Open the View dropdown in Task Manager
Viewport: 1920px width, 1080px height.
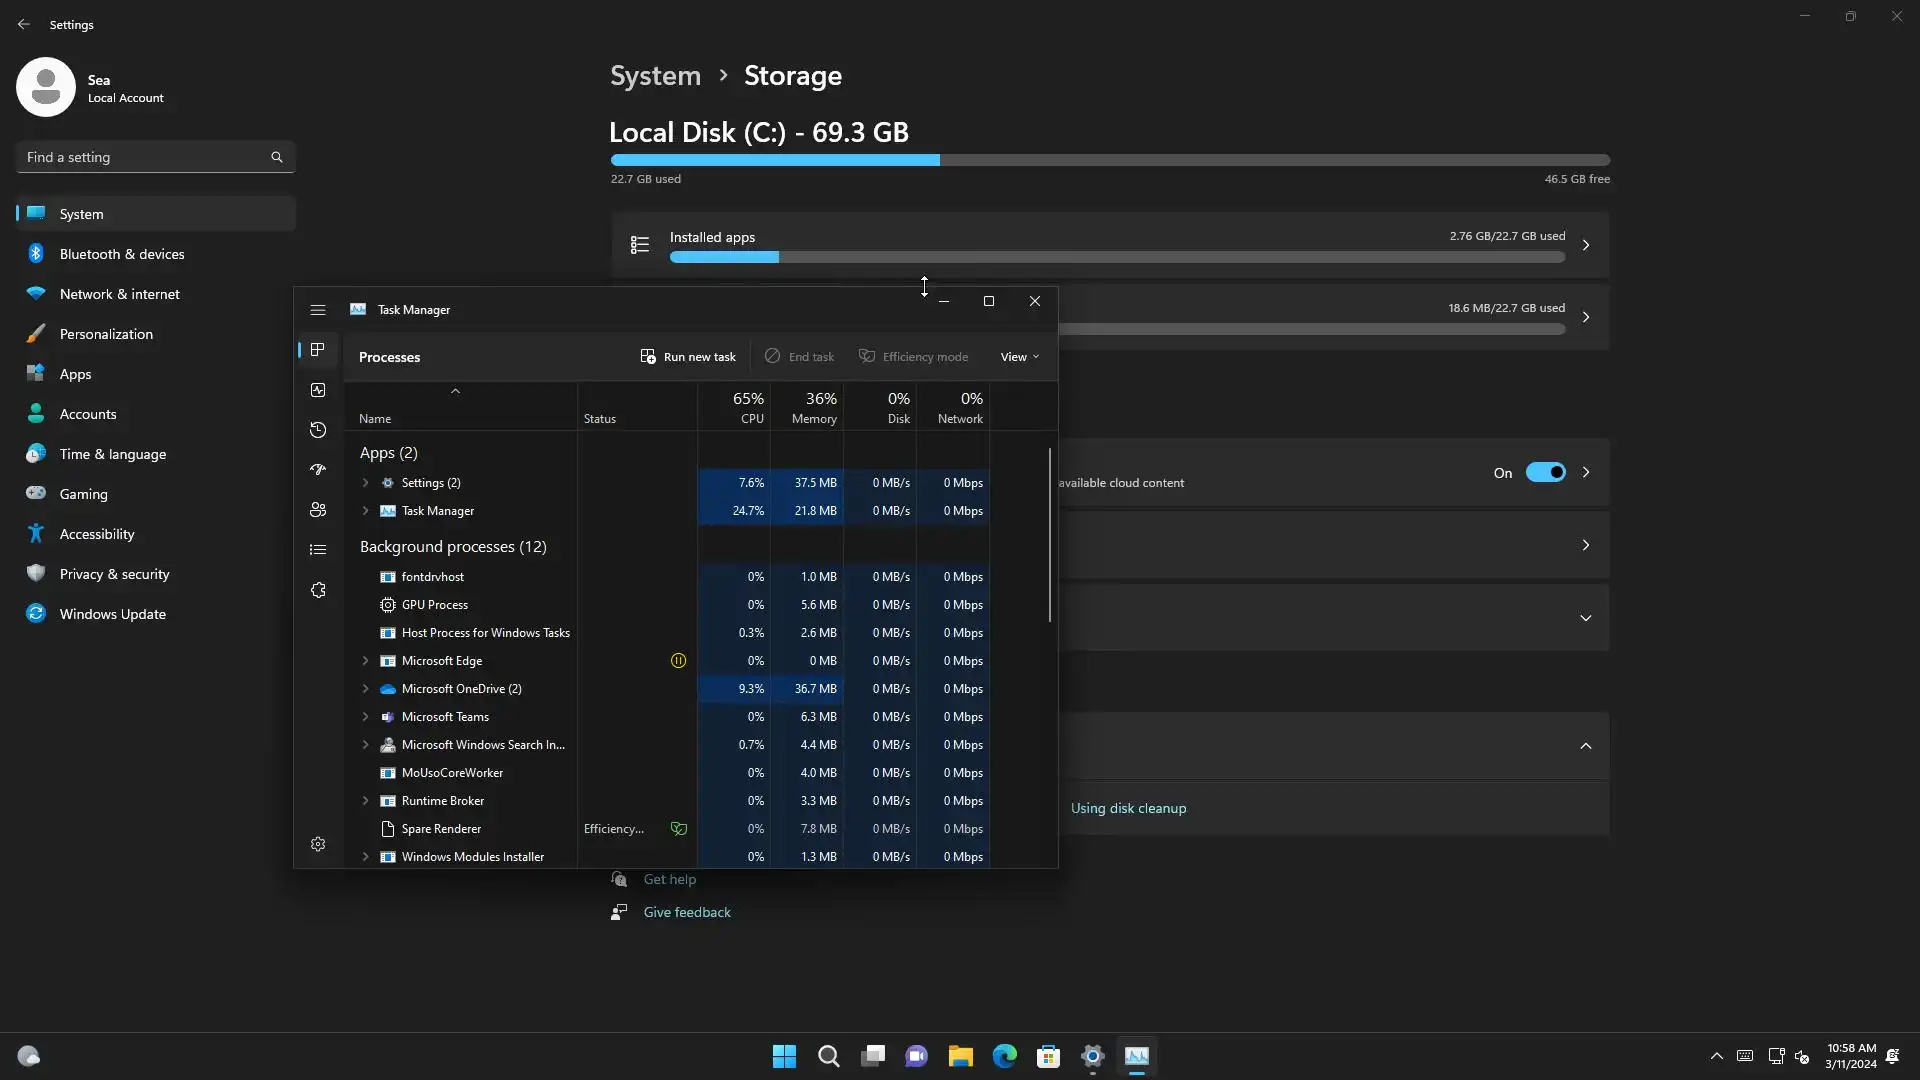coord(1019,357)
